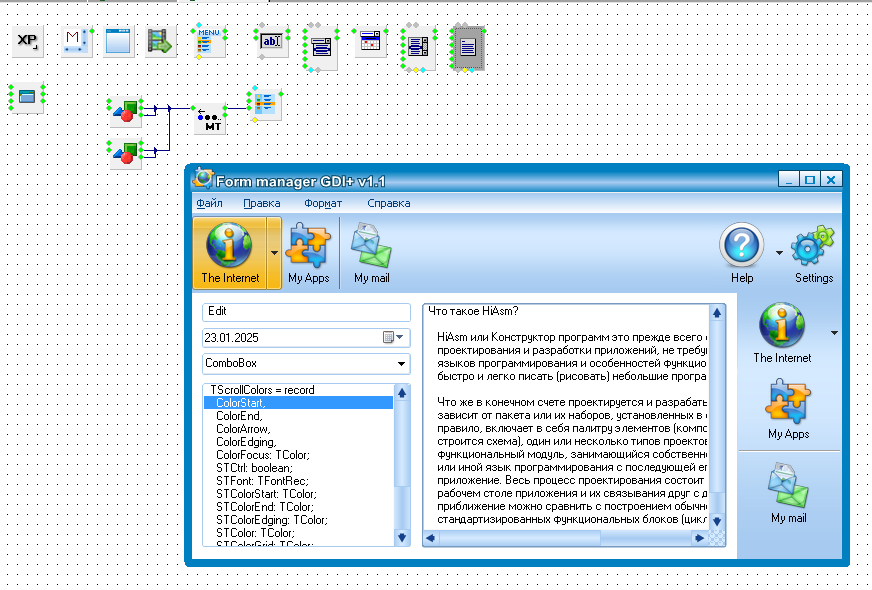Image resolution: width=872 pixels, height=590 pixels.
Task: Select the 'STColor: TColor;' list row
Action: [x=299, y=533]
